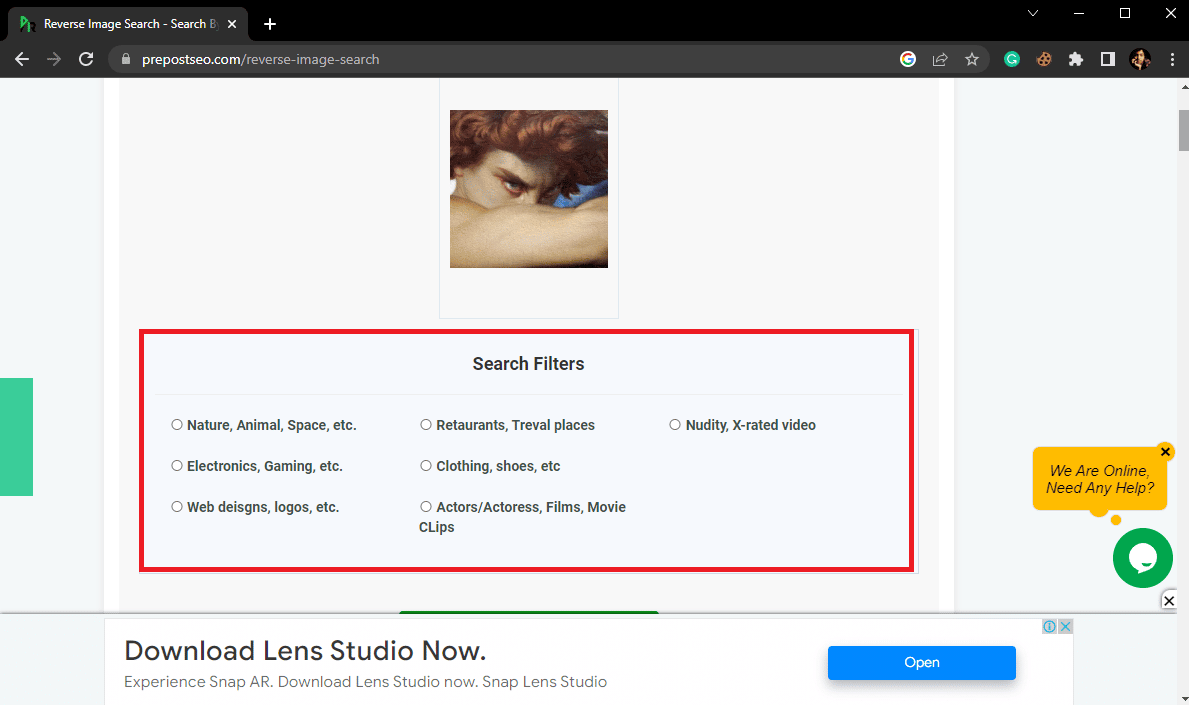Close the Reverse Image Search tab
This screenshot has height=705, width=1189.
click(x=232, y=24)
